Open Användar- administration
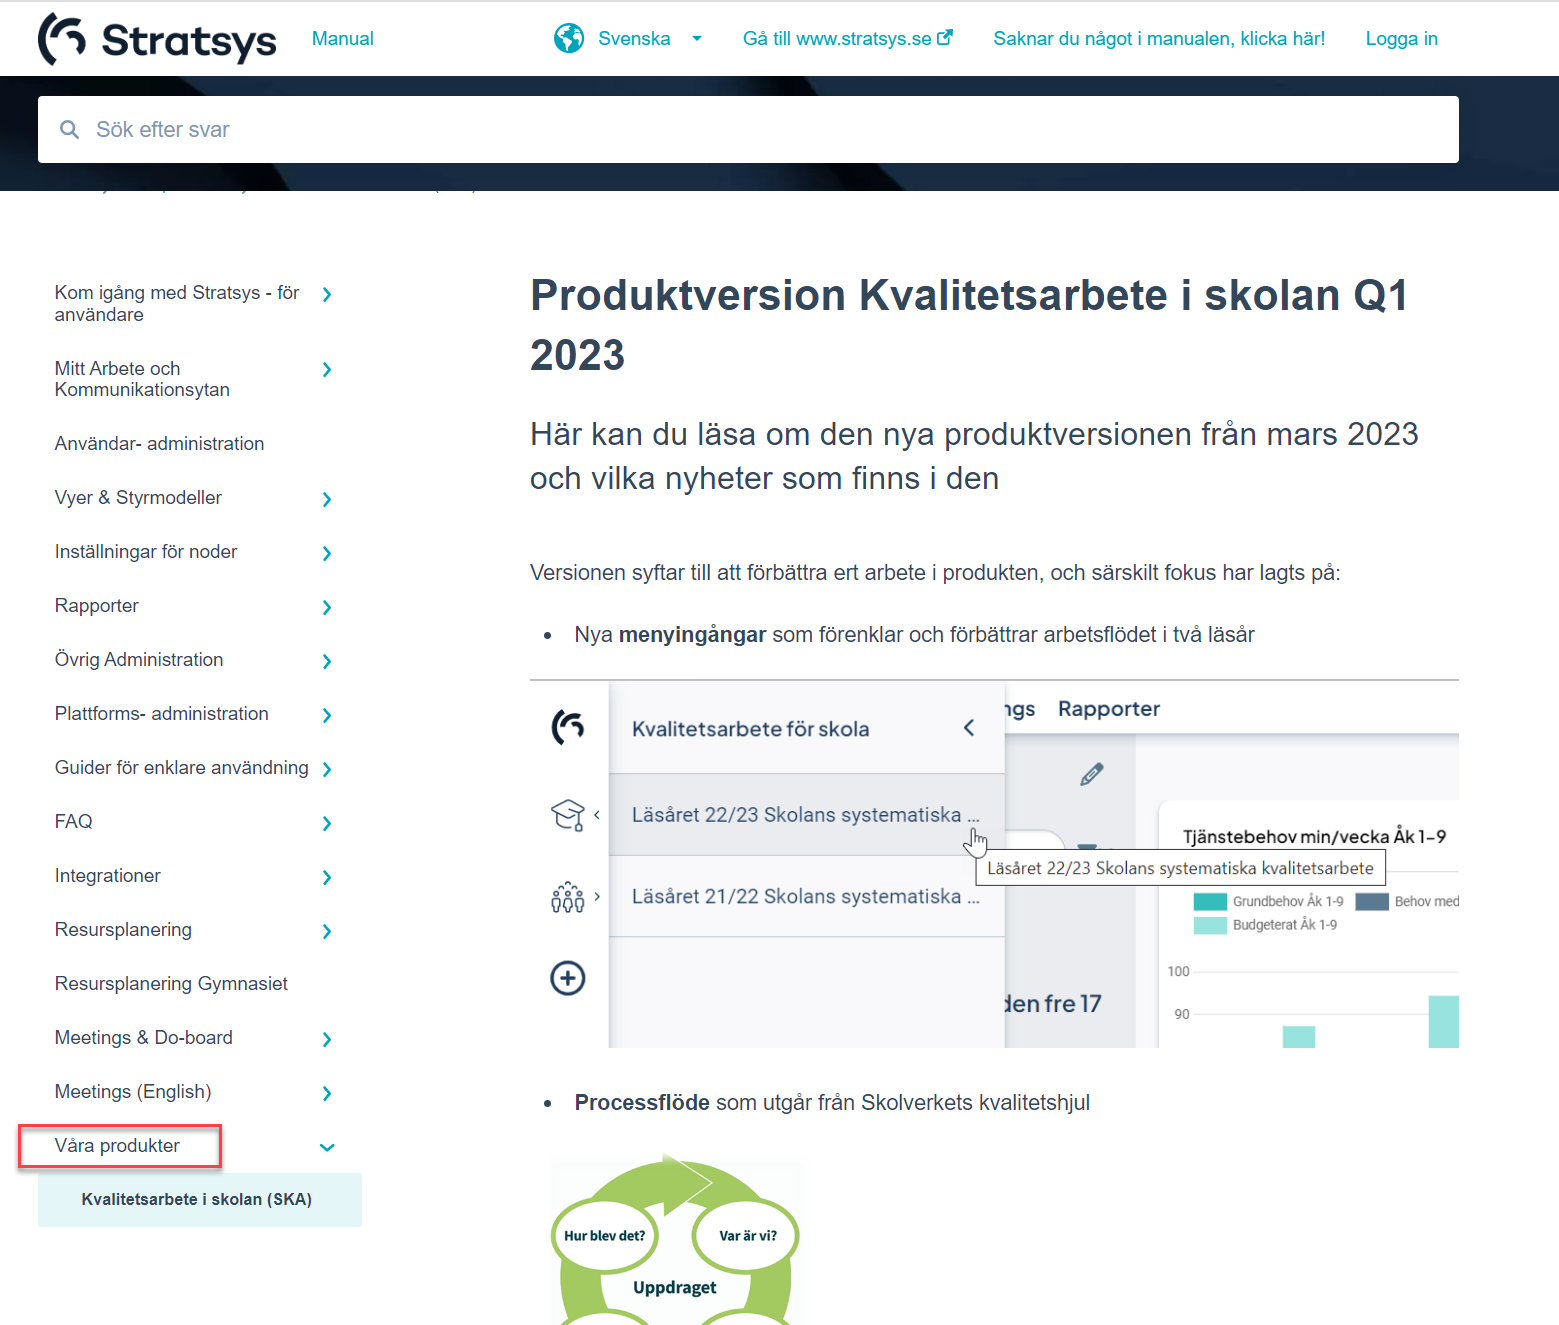Screen dimensions: 1559x1325 (x=159, y=443)
